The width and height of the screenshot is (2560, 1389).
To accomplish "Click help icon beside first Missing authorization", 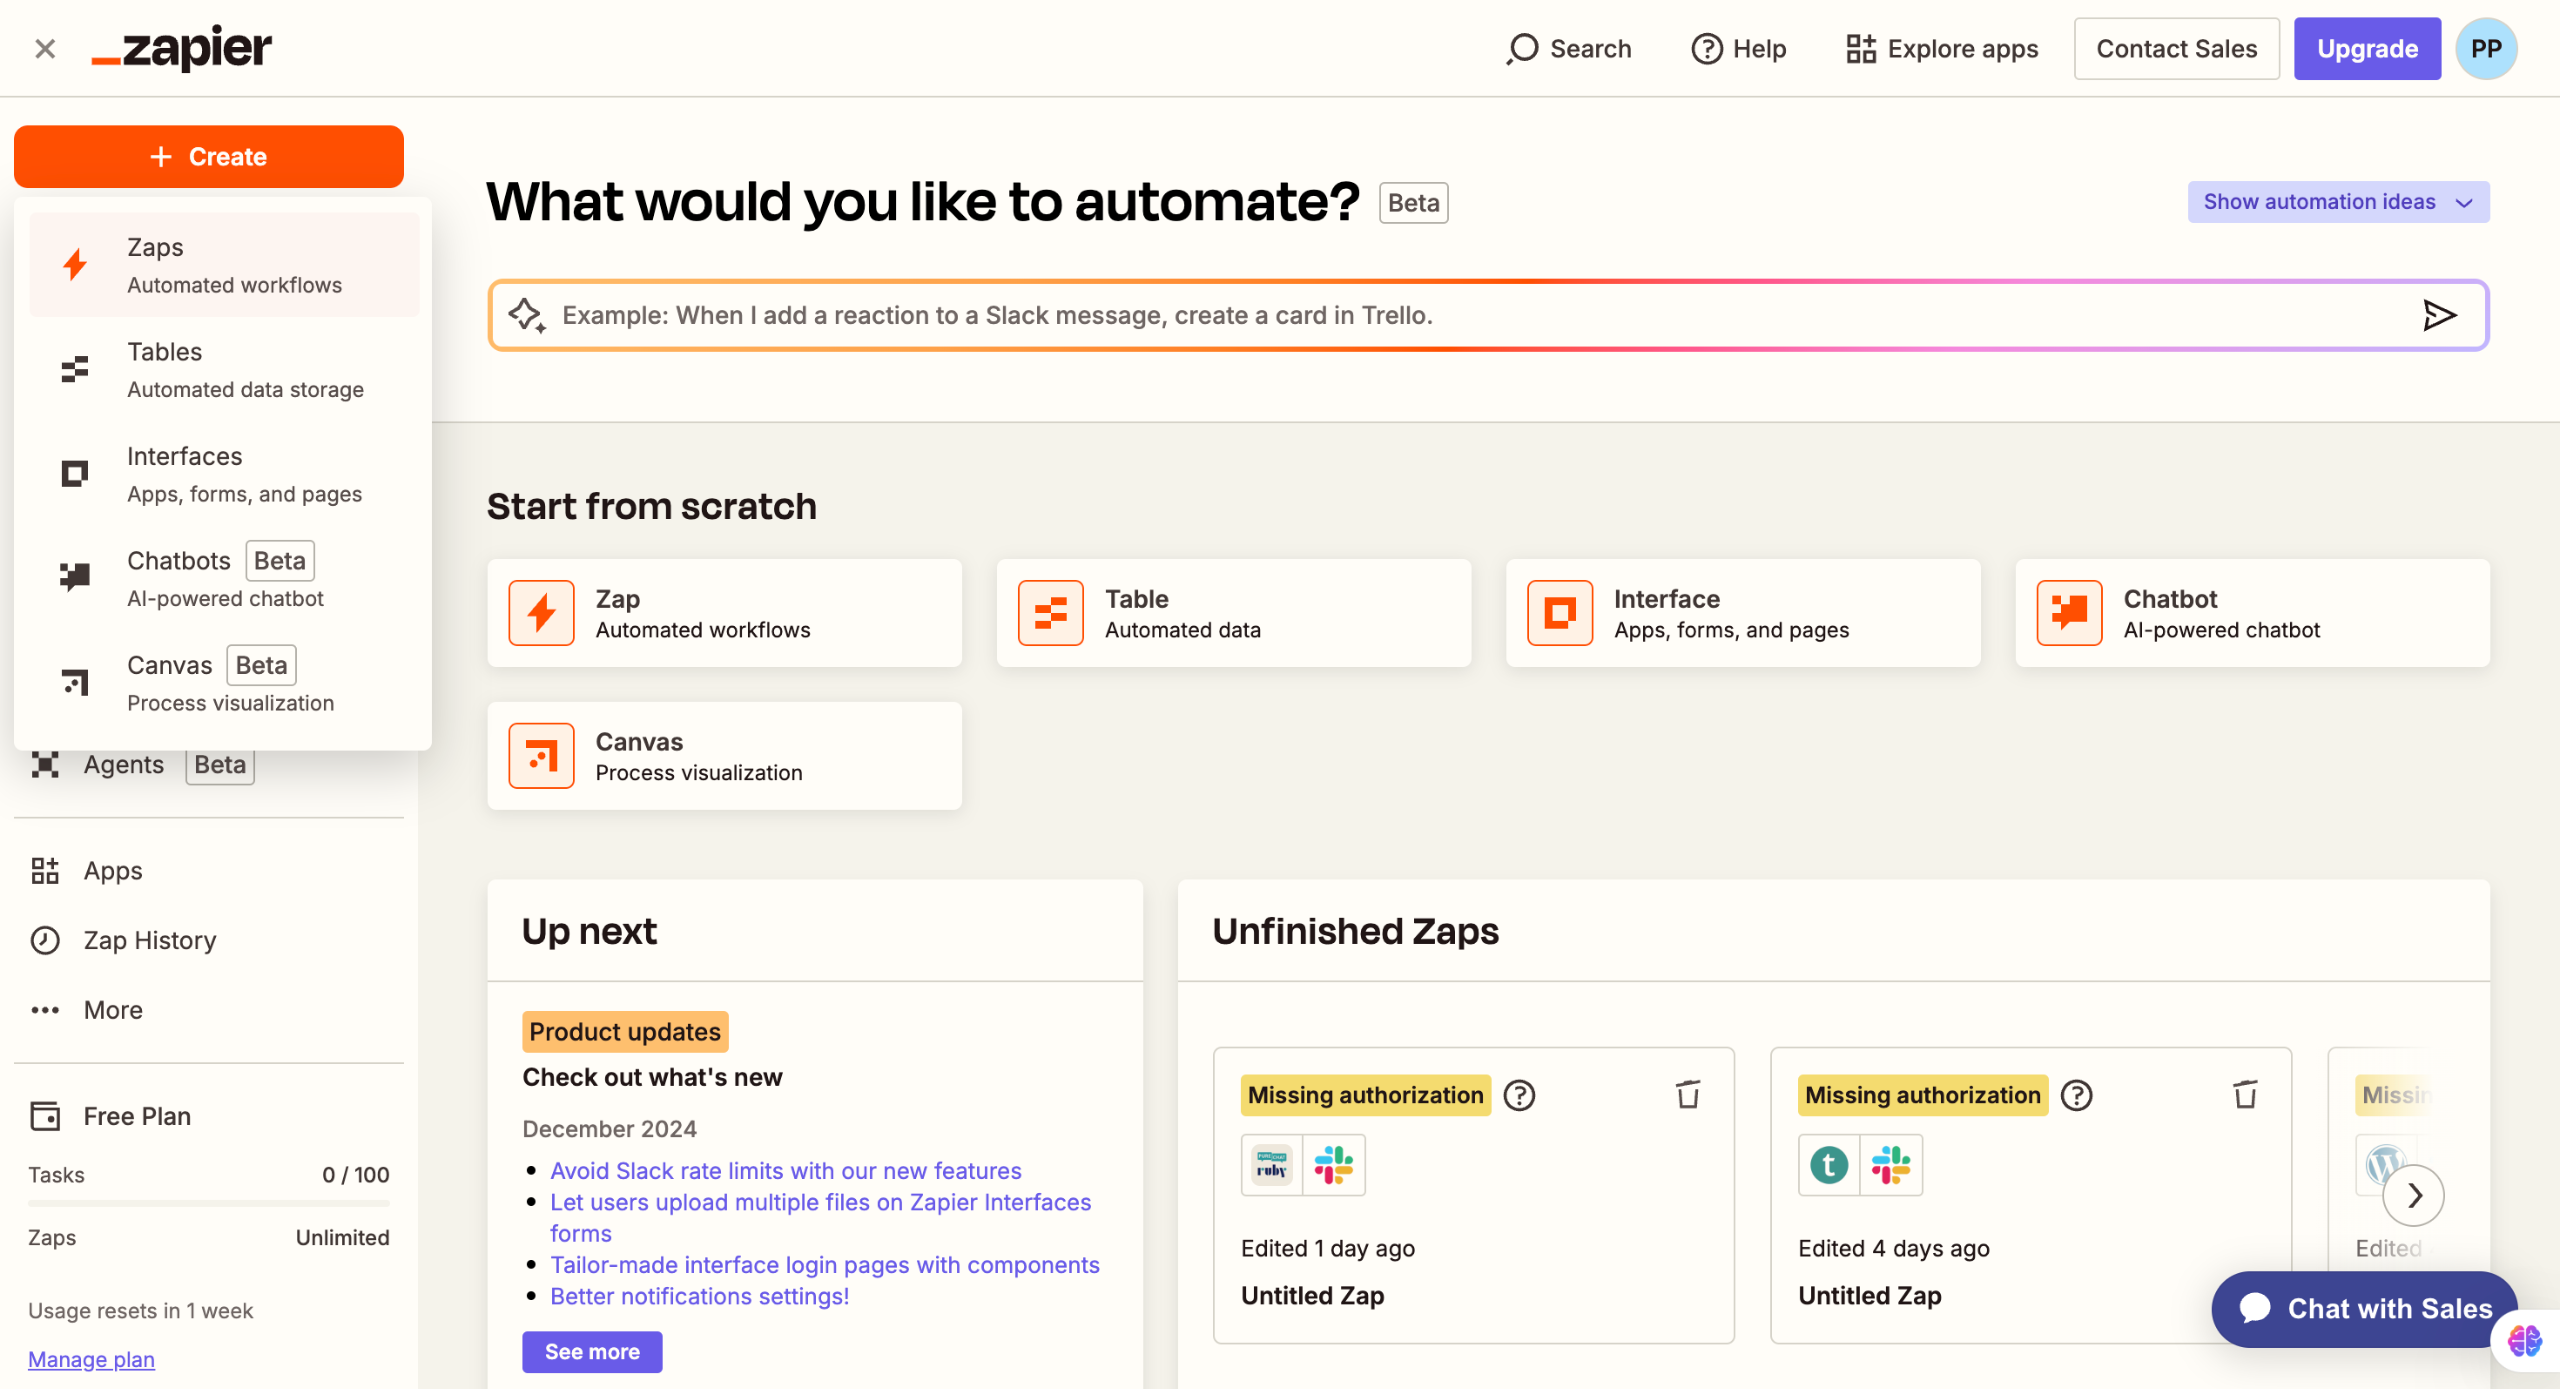I will point(1519,1095).
